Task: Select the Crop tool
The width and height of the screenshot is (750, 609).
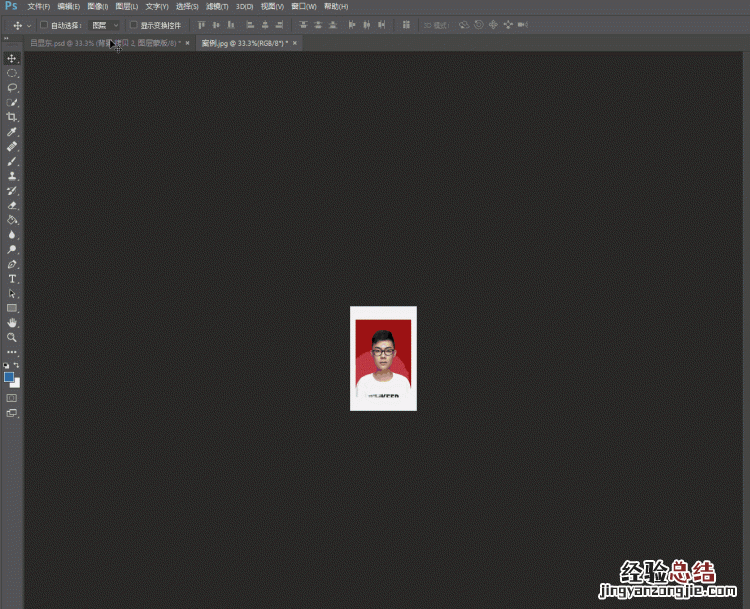Action: point(12,117)
